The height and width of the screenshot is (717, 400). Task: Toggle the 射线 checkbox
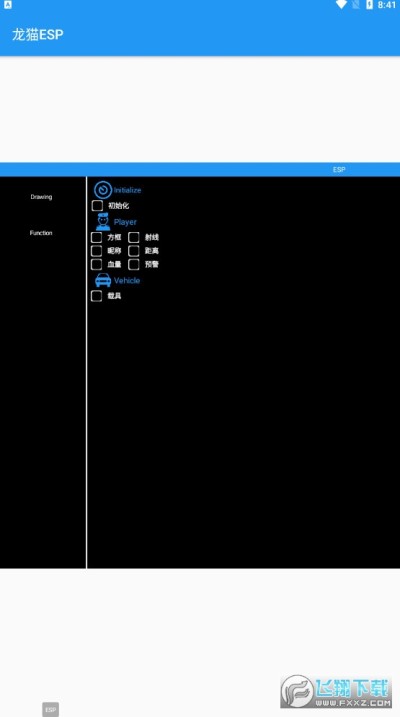(x=133, y=237)
